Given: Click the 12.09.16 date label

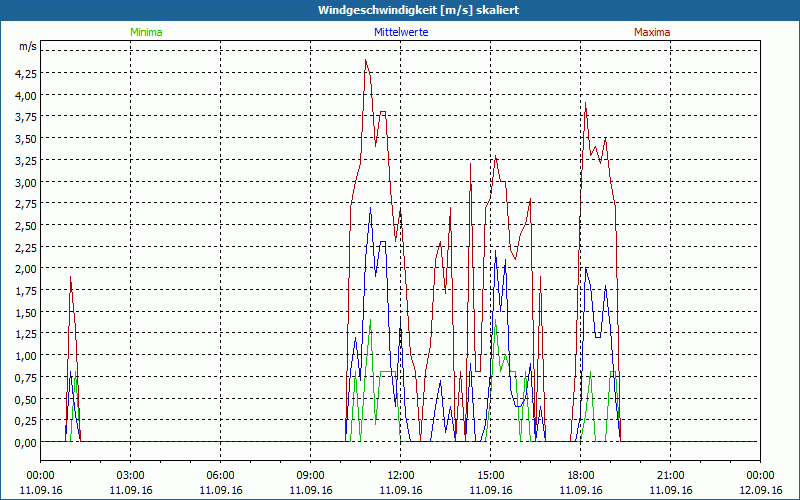Looking at the screenshot, I should click(760, 490).
